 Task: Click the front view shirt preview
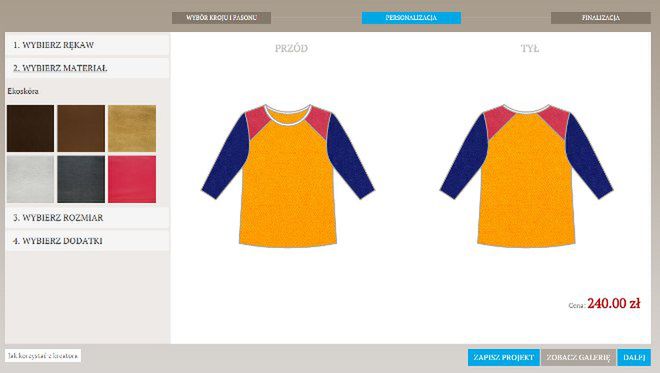click(x=288, y=176)
